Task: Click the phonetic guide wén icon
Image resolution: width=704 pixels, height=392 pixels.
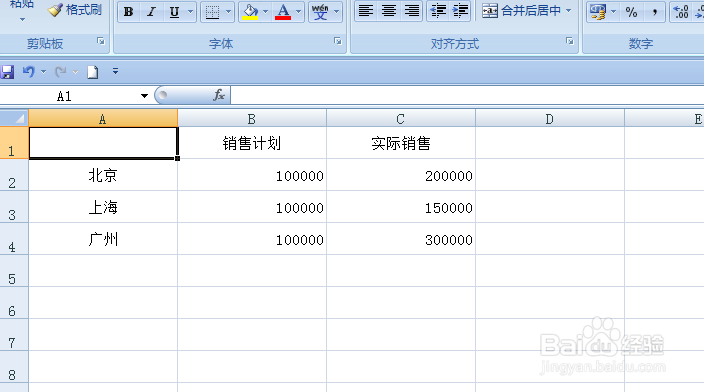Action: 320,12
